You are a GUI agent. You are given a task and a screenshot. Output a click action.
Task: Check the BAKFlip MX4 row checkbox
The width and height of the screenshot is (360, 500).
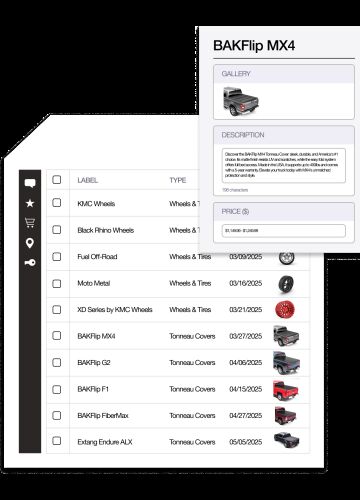pos(57,335)
